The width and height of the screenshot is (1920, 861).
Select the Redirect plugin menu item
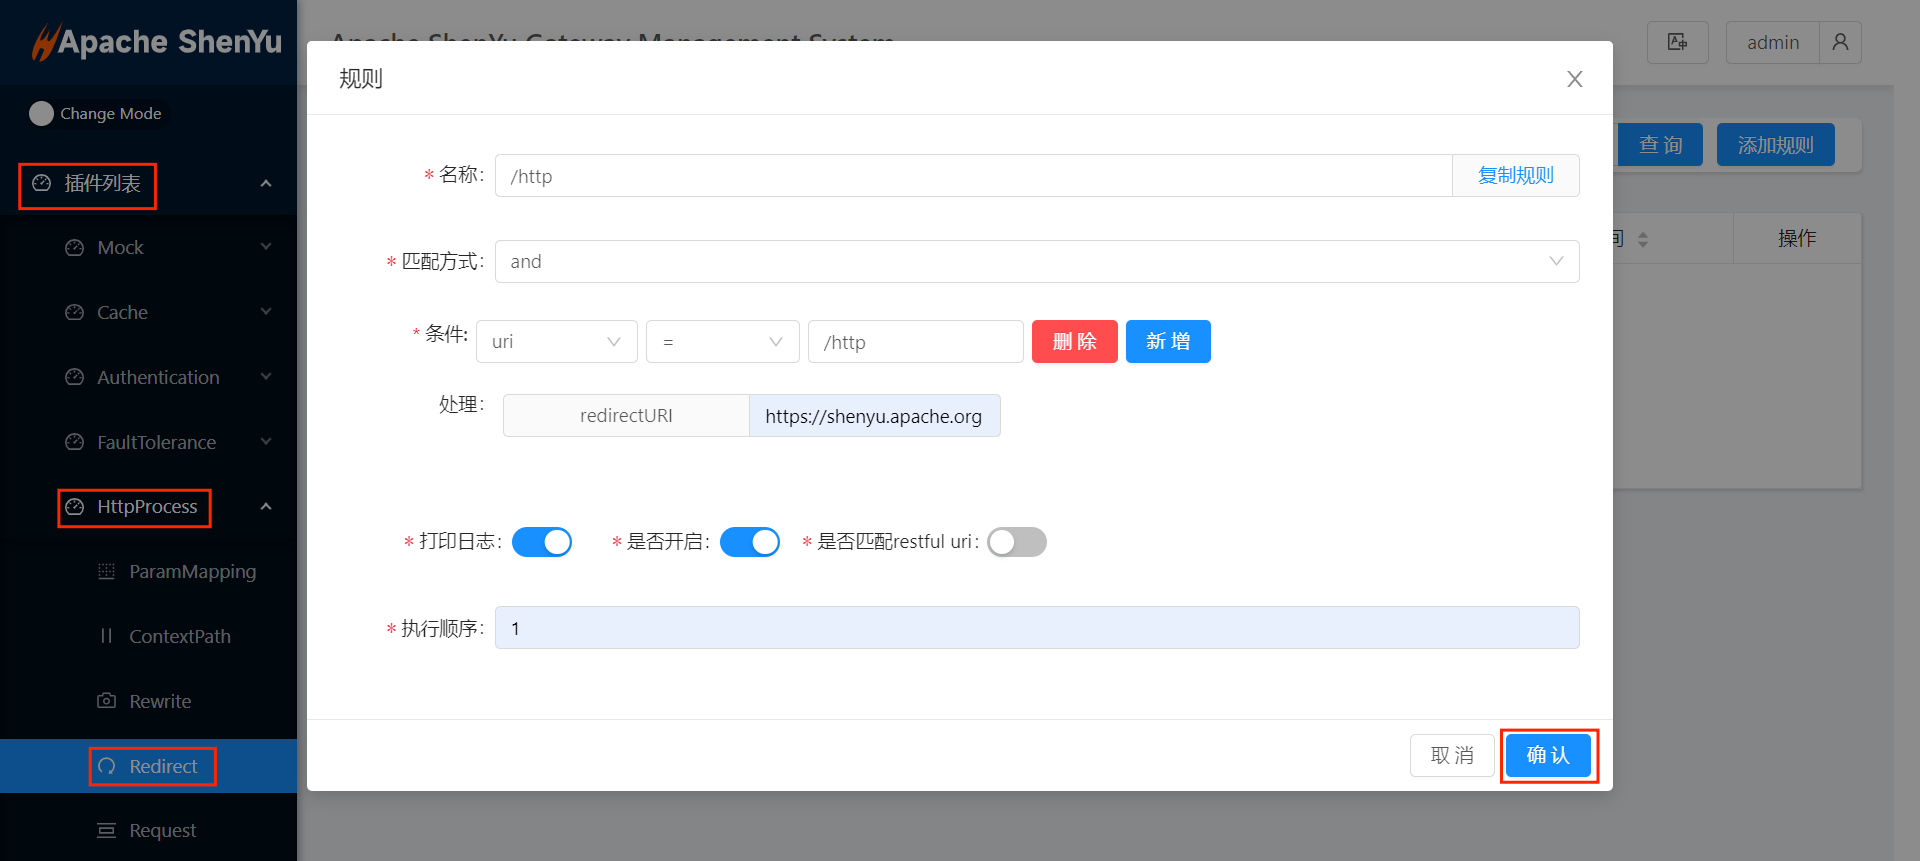[x=163, y=767]
